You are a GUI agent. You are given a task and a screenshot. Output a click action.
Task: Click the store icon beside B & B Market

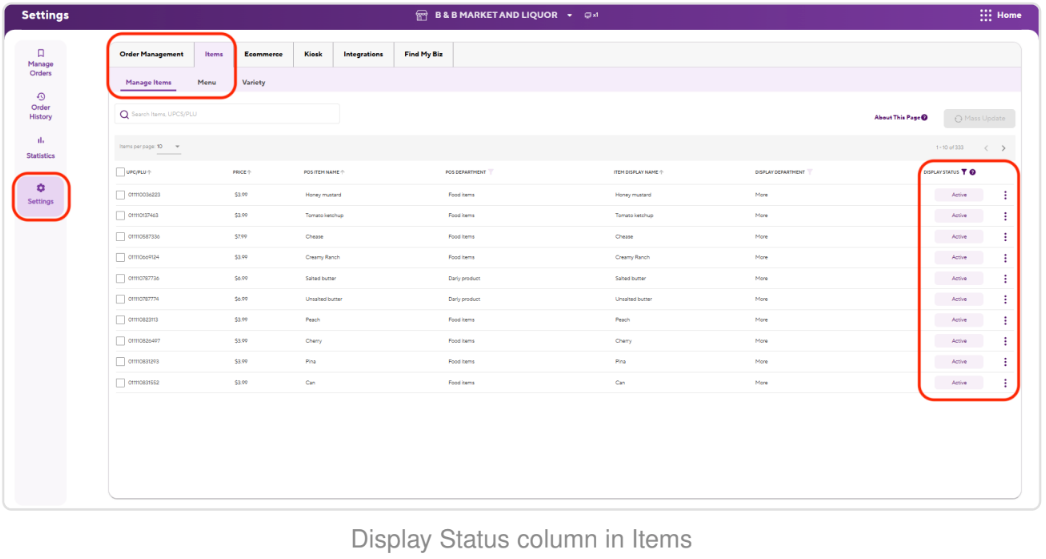422,15
